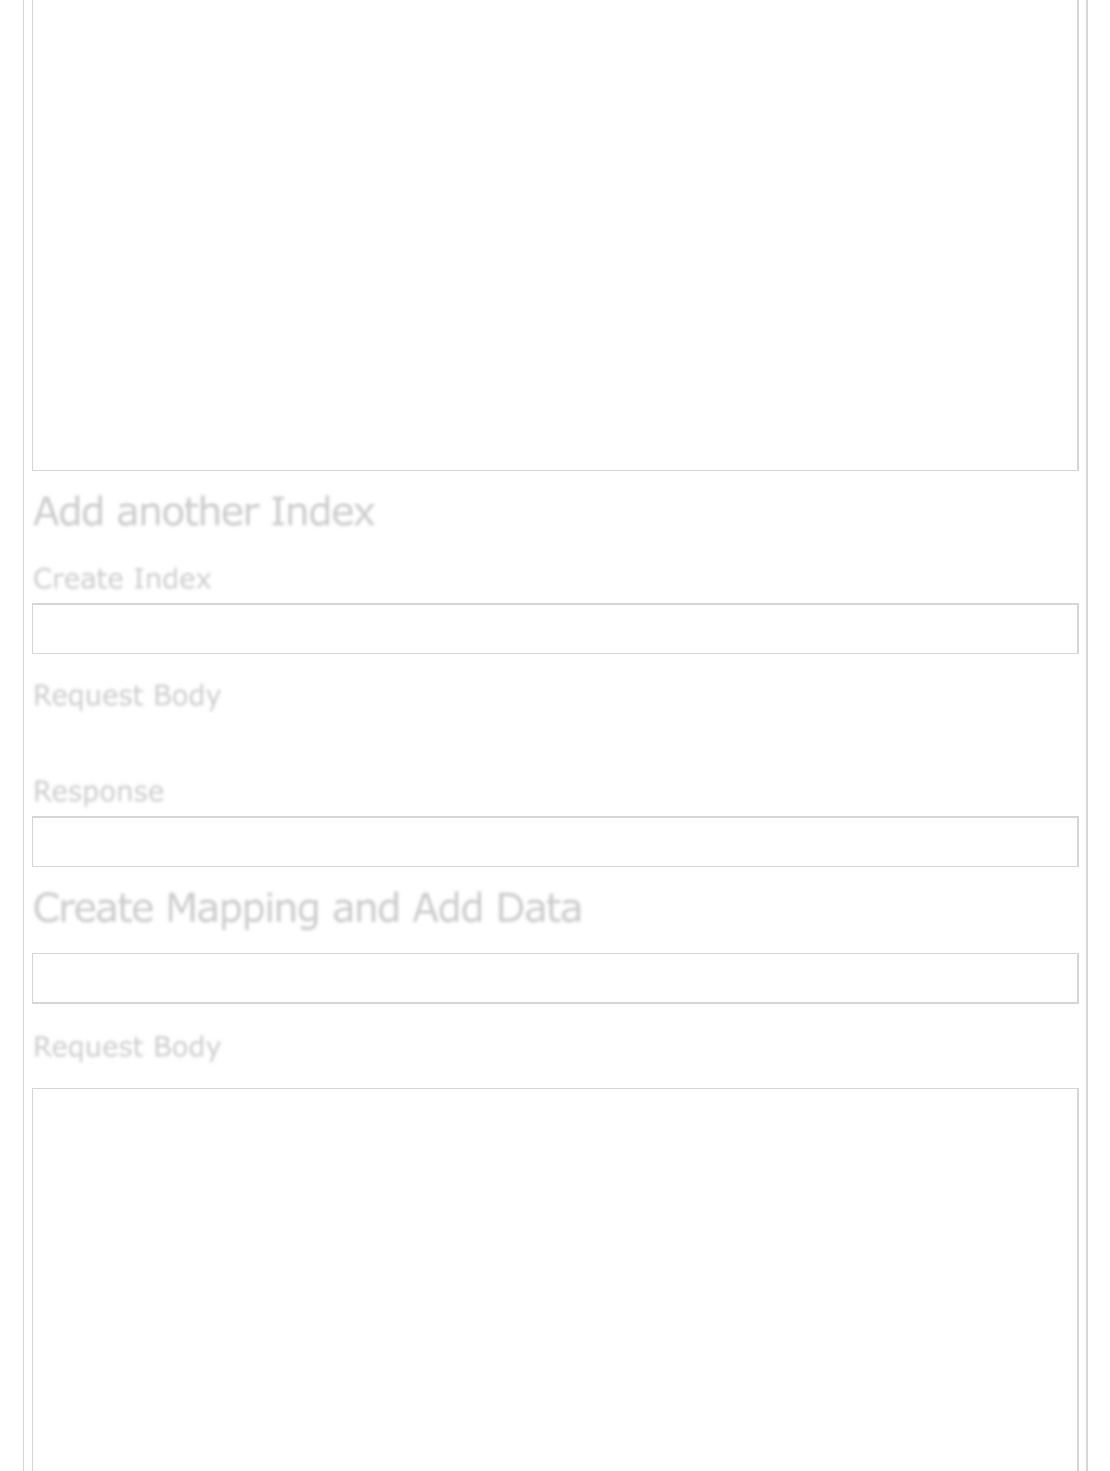1110x1471 pixels.
Task: Click the Add another Index heading
Action: (x=203, y=511)
